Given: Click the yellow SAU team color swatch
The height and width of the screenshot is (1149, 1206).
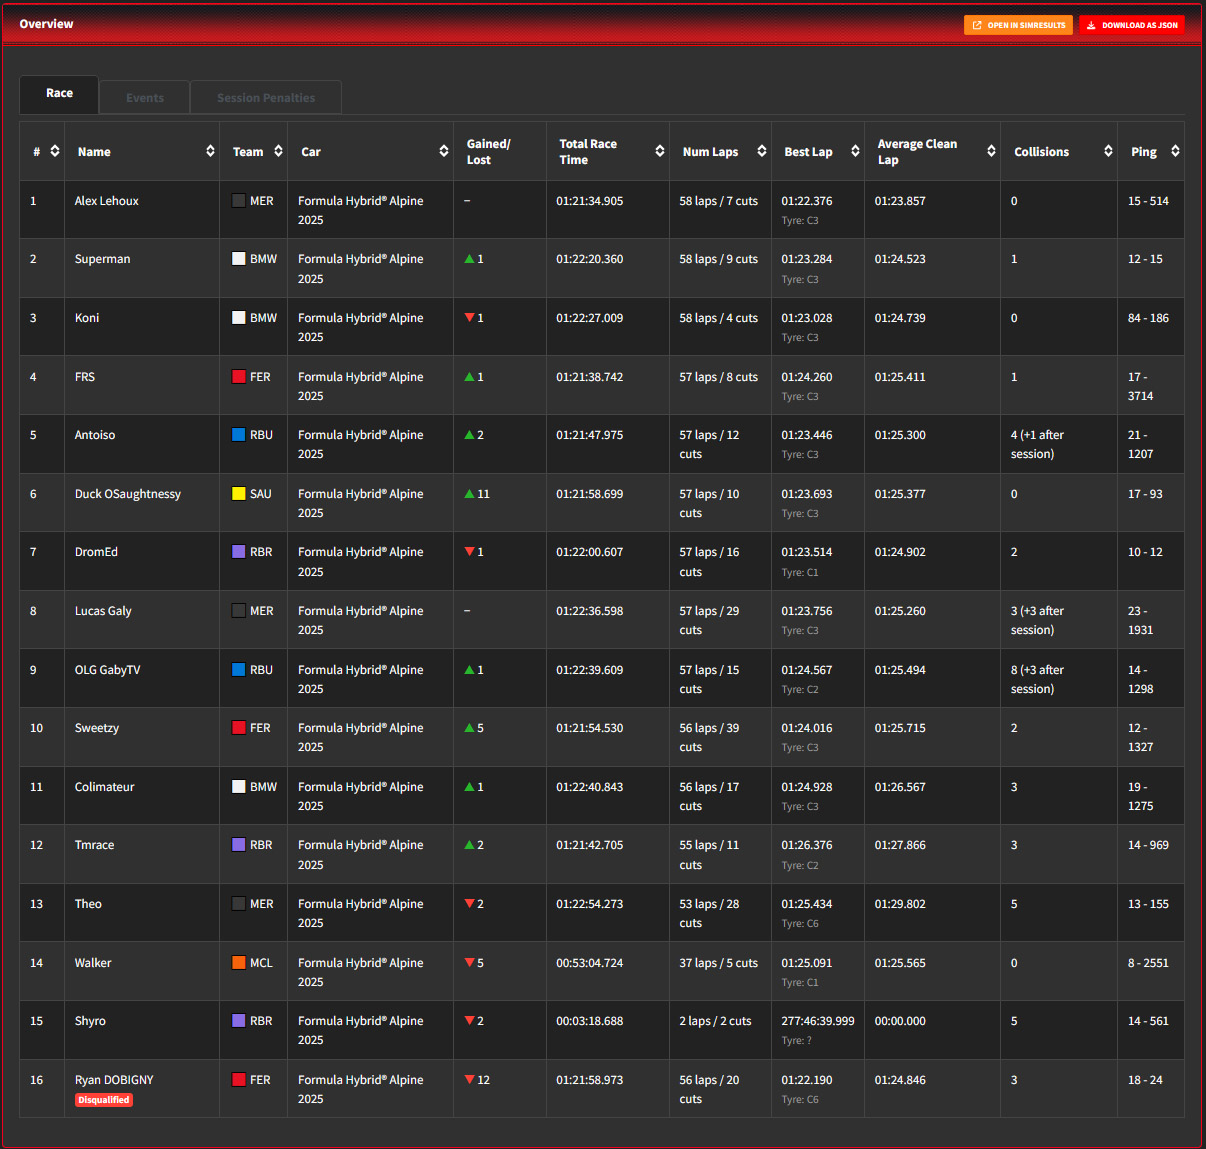Looking at the screenshot, I should [x=239, y=494].
